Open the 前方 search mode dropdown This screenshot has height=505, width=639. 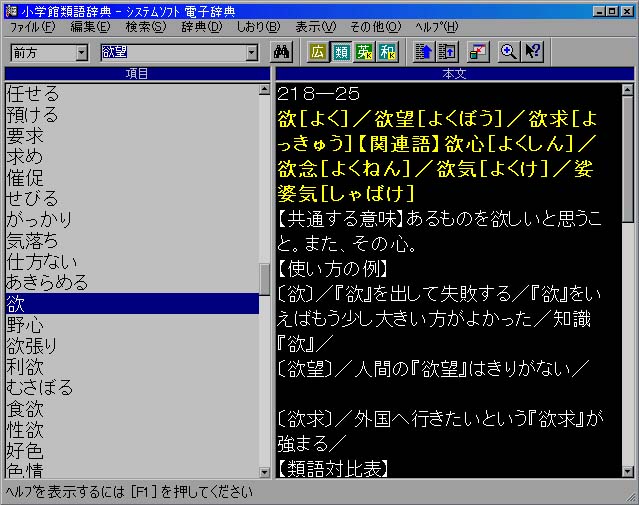pyautogui.click(x=81, y=52)
